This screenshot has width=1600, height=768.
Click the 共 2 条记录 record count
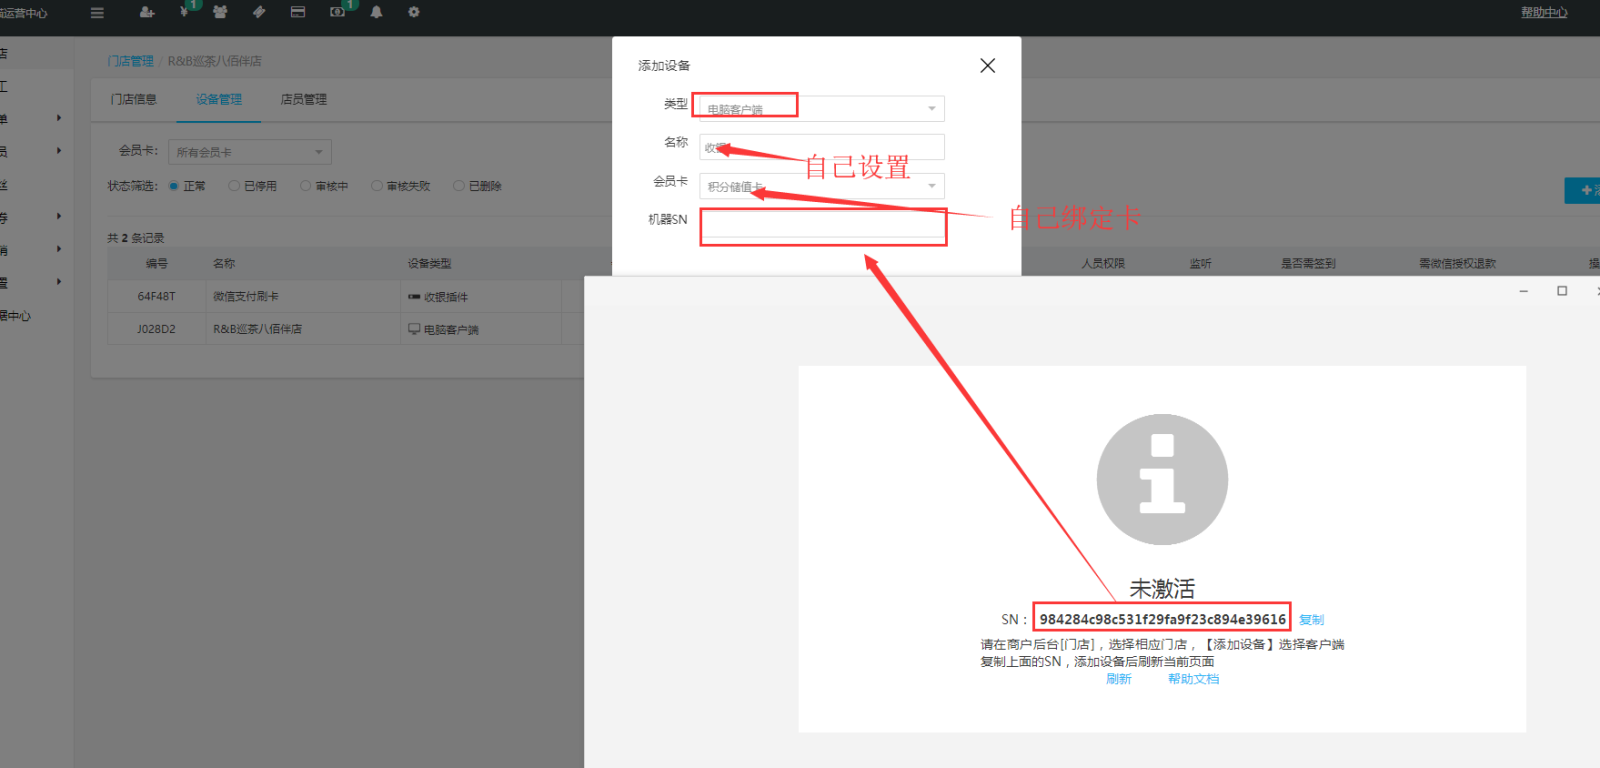136,238
